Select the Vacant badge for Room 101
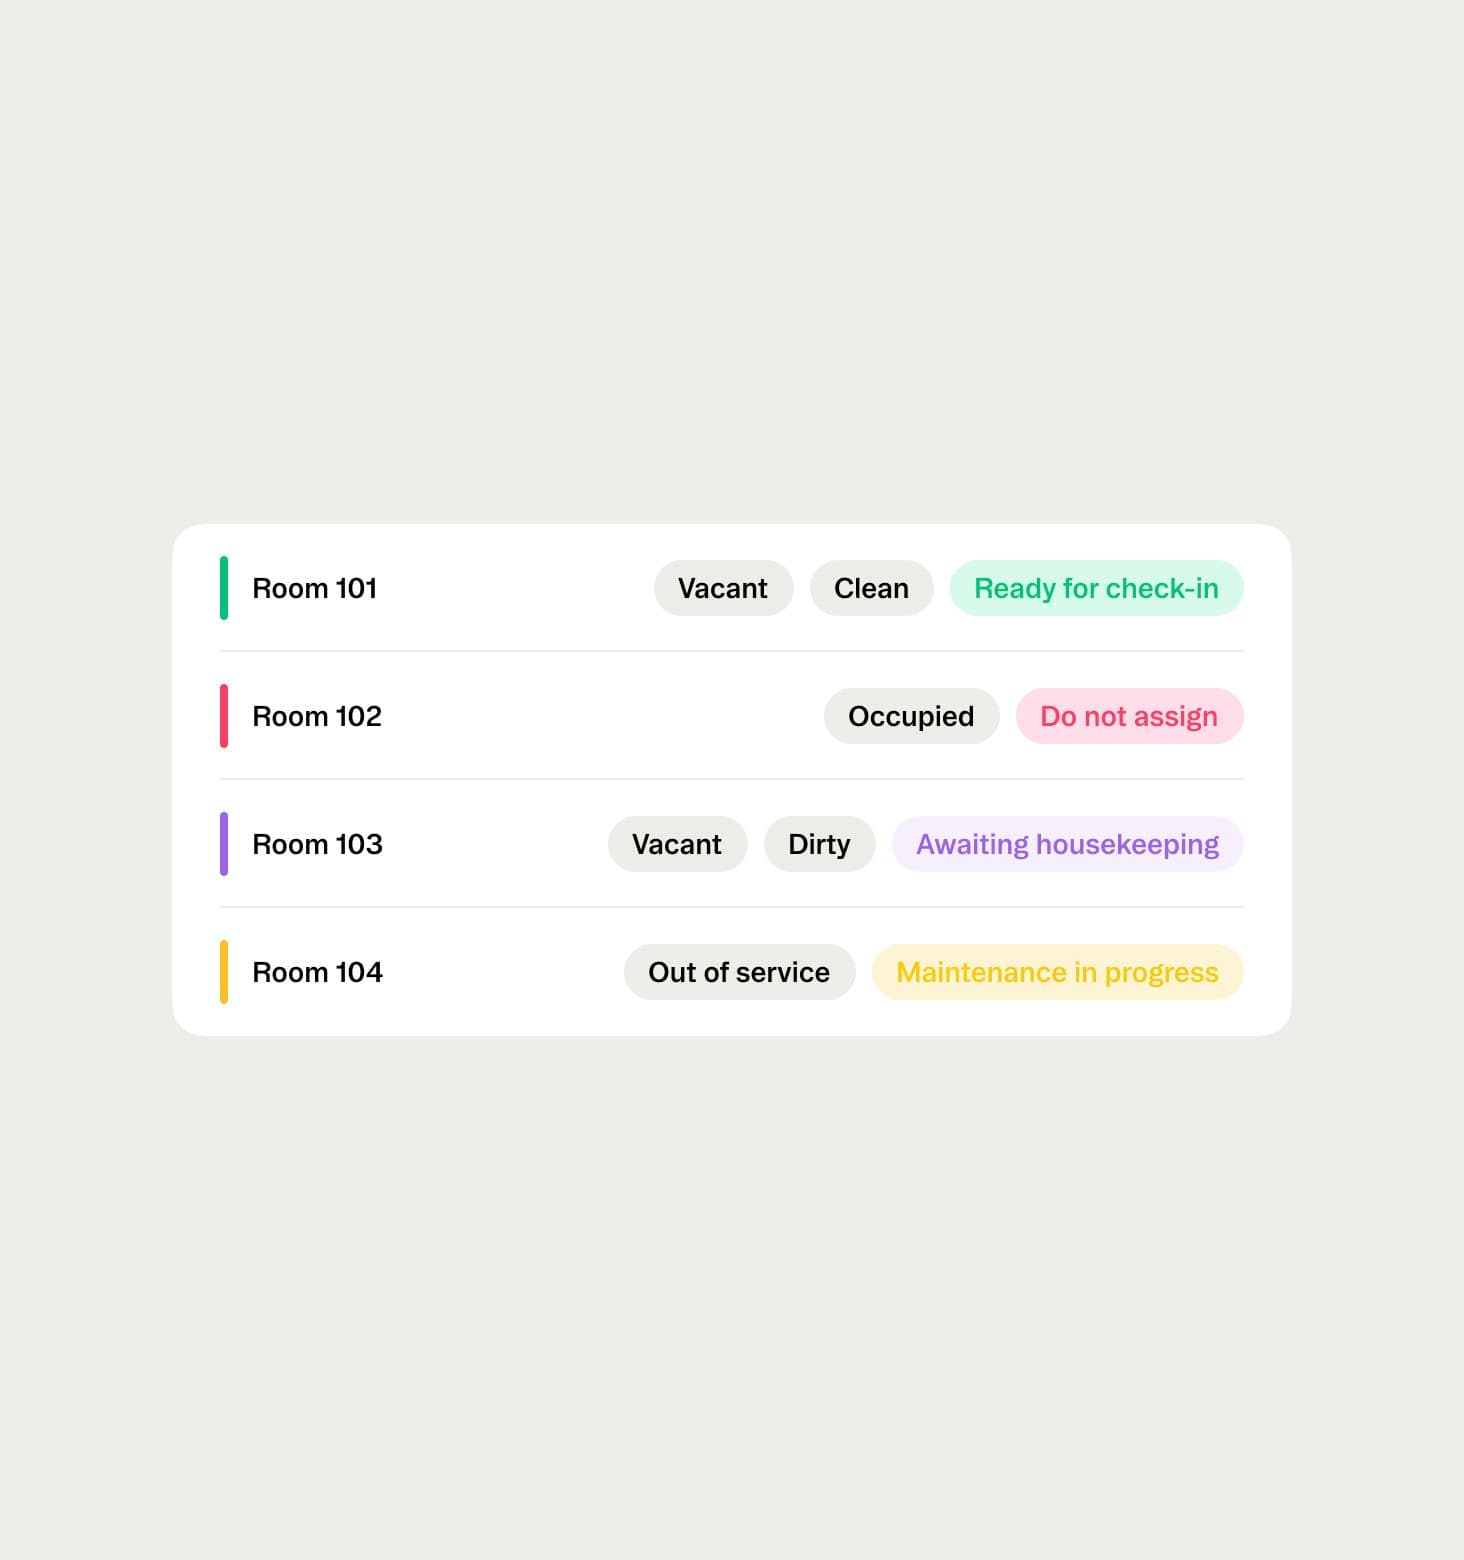Viewport: 1464px width, 1560px height. click(723, 588)
